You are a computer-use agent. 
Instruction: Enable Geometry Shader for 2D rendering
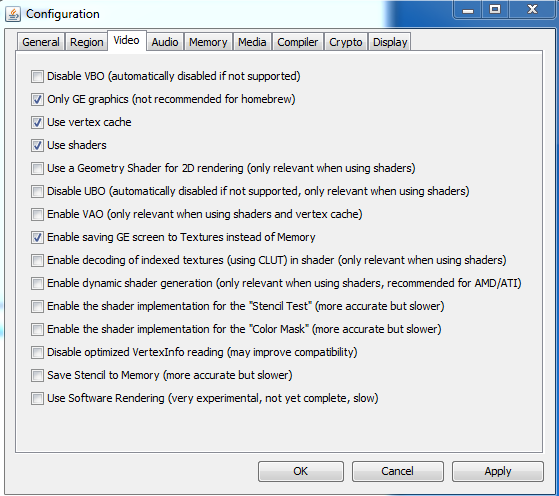coord(37,168)
